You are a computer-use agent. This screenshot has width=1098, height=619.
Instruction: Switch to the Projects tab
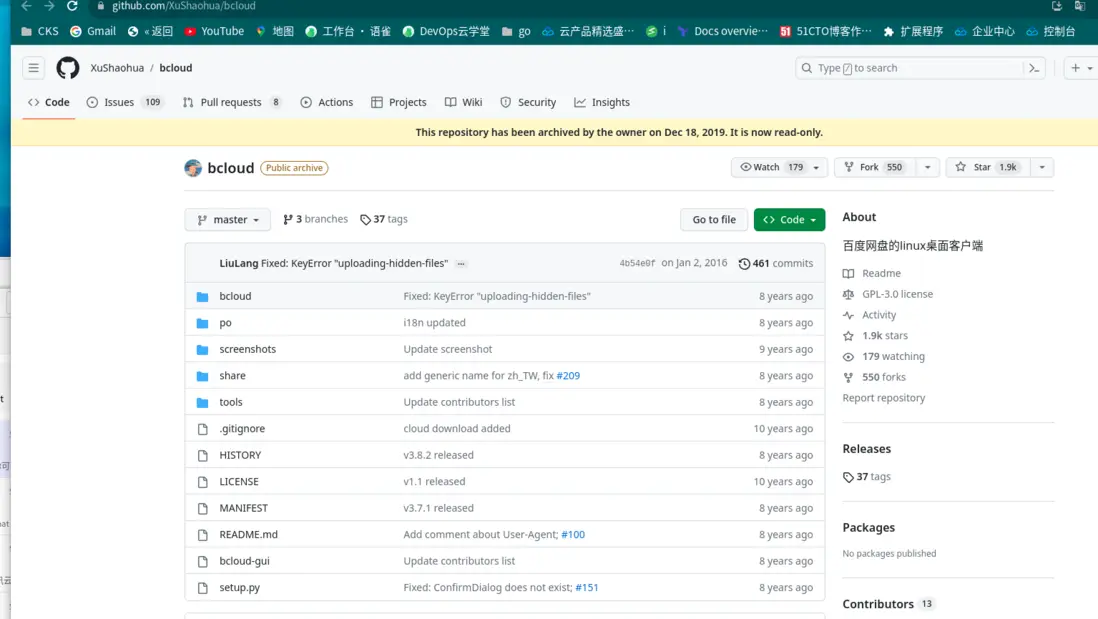[x=398, y=102]
